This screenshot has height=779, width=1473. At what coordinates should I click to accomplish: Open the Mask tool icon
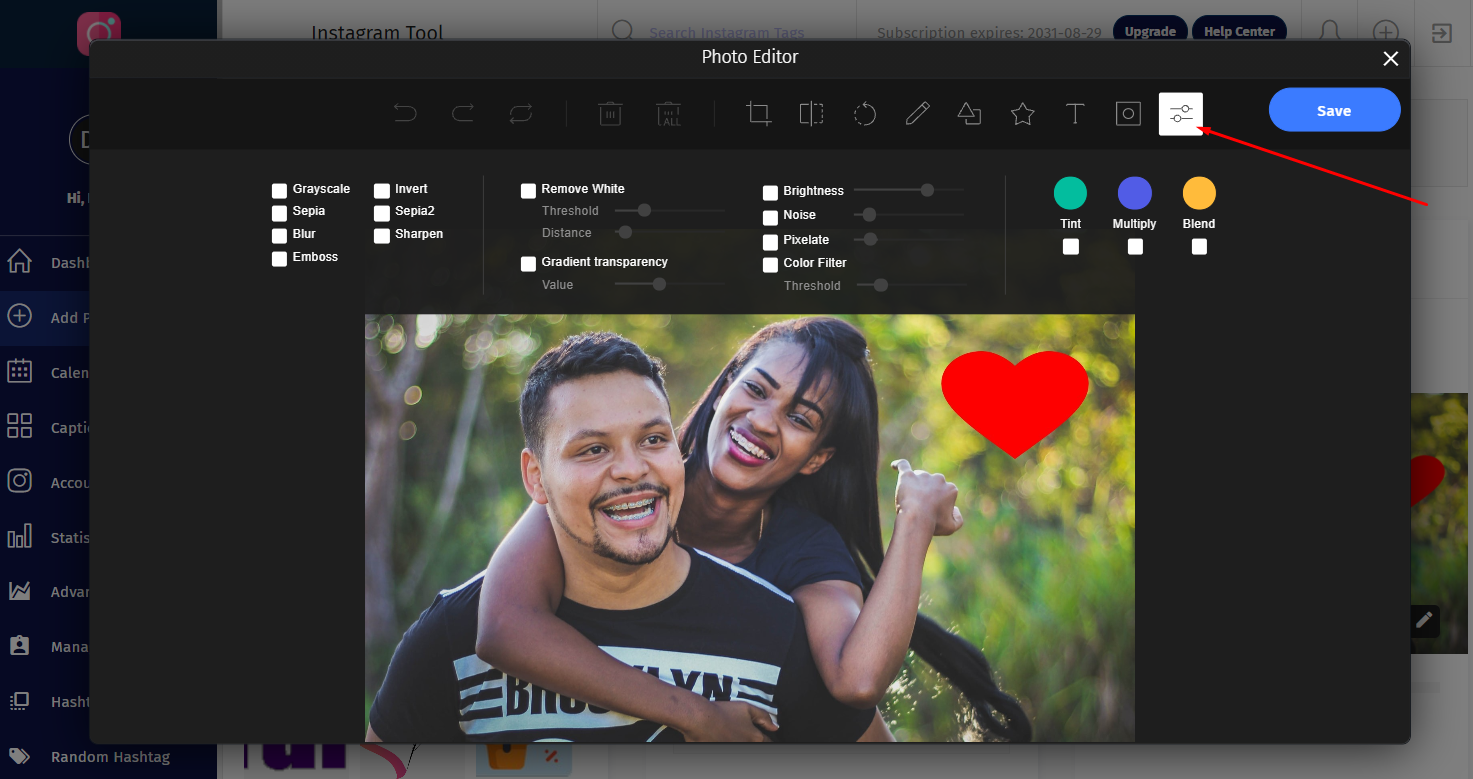1128,114
